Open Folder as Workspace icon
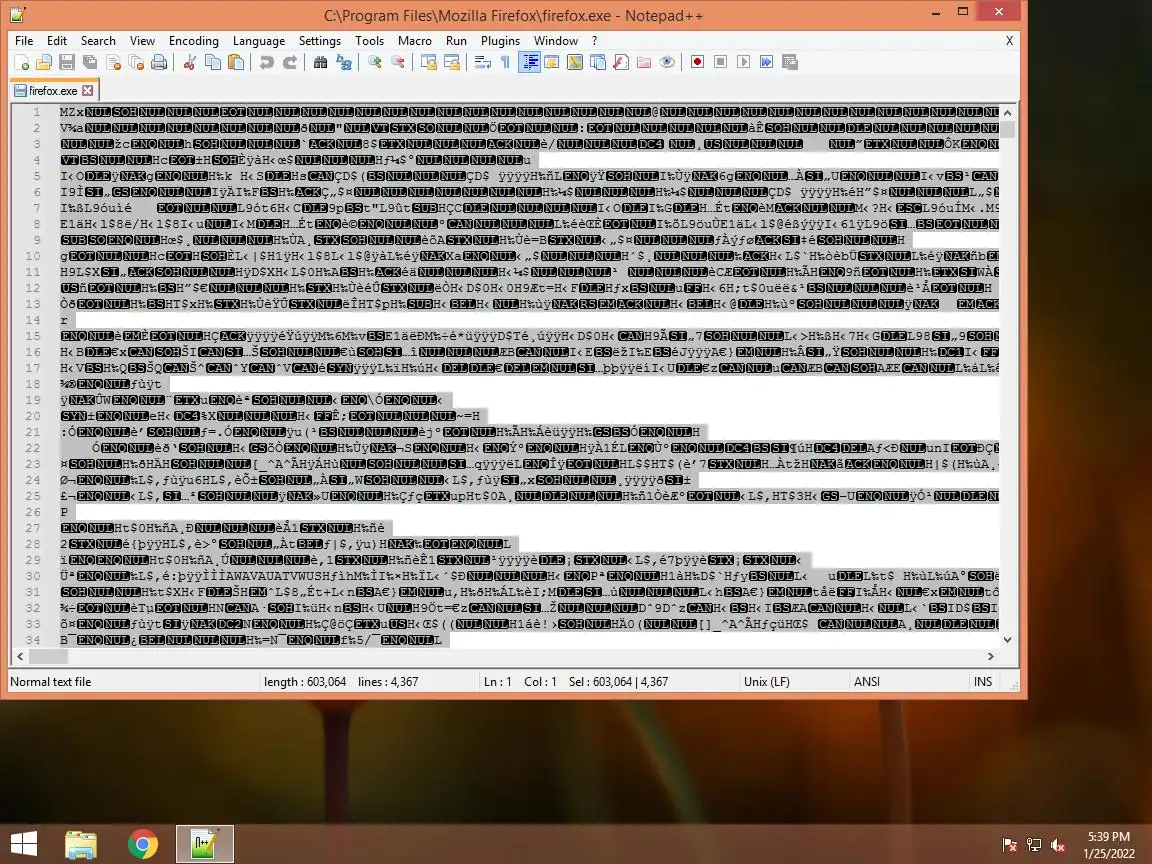 644,62
